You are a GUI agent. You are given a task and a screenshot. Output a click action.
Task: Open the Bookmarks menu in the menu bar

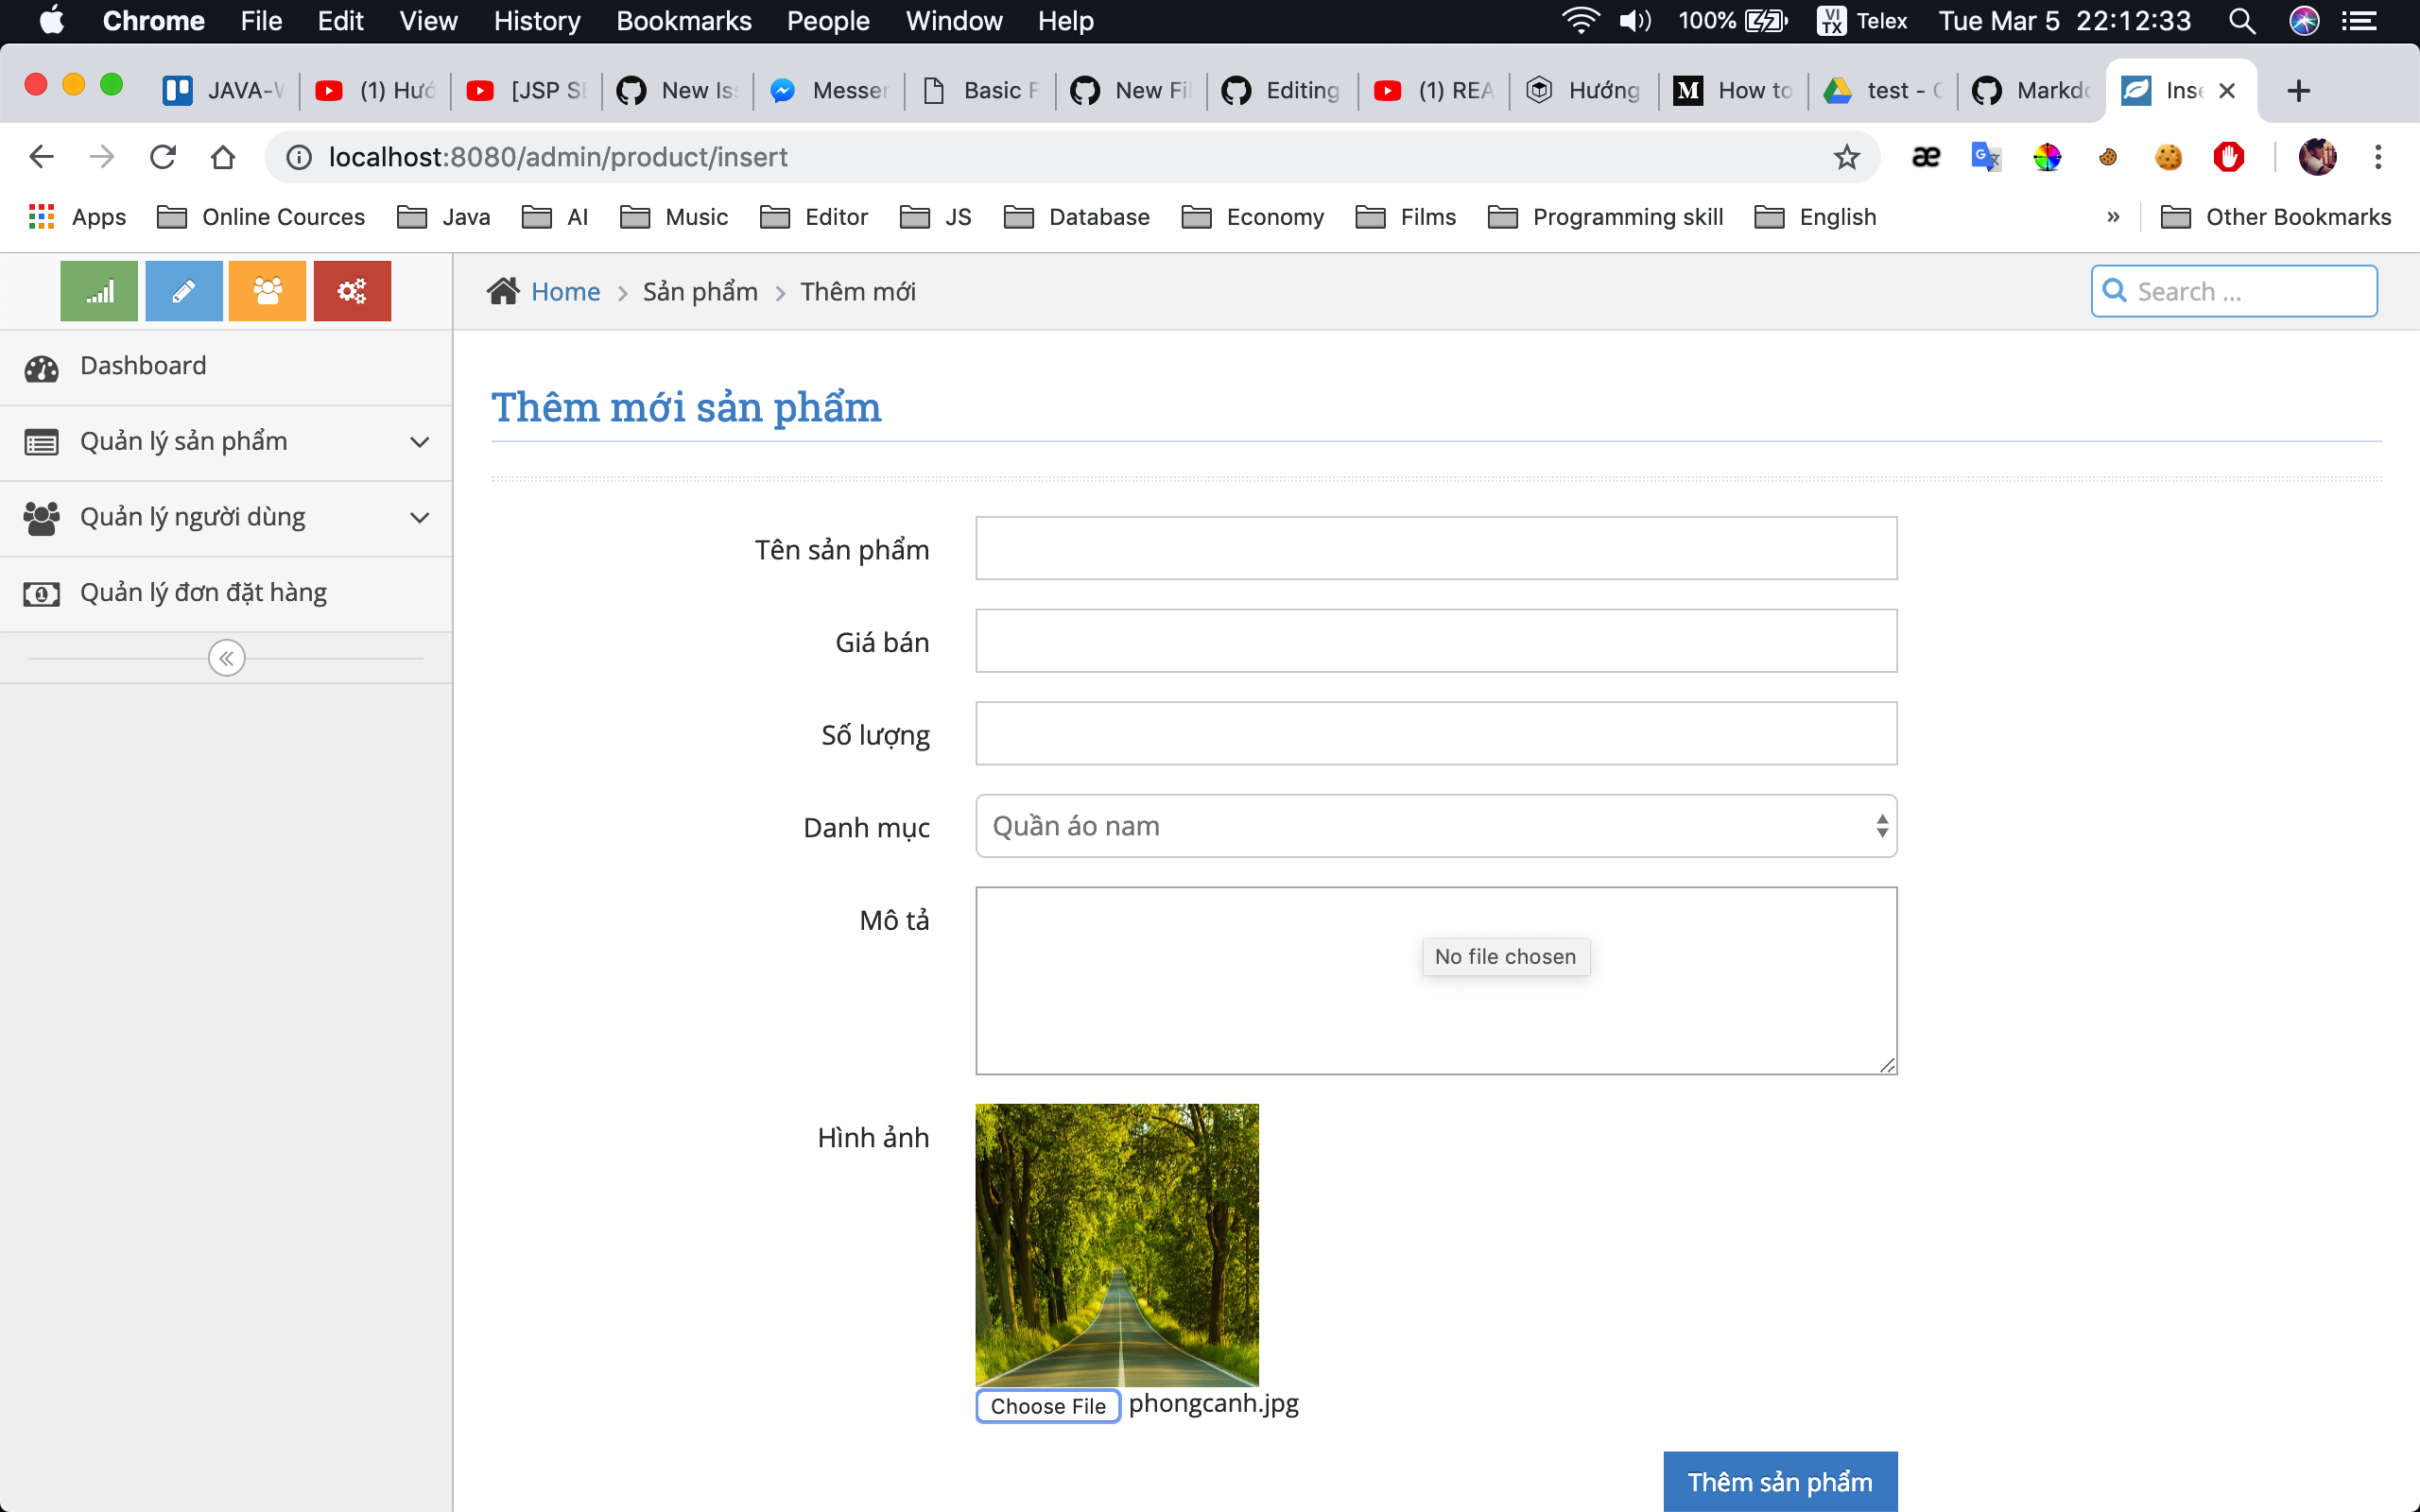[x=684, y=21]
